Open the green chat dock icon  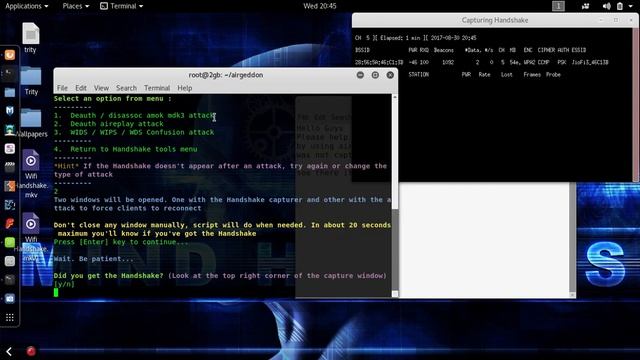[10, 242]
